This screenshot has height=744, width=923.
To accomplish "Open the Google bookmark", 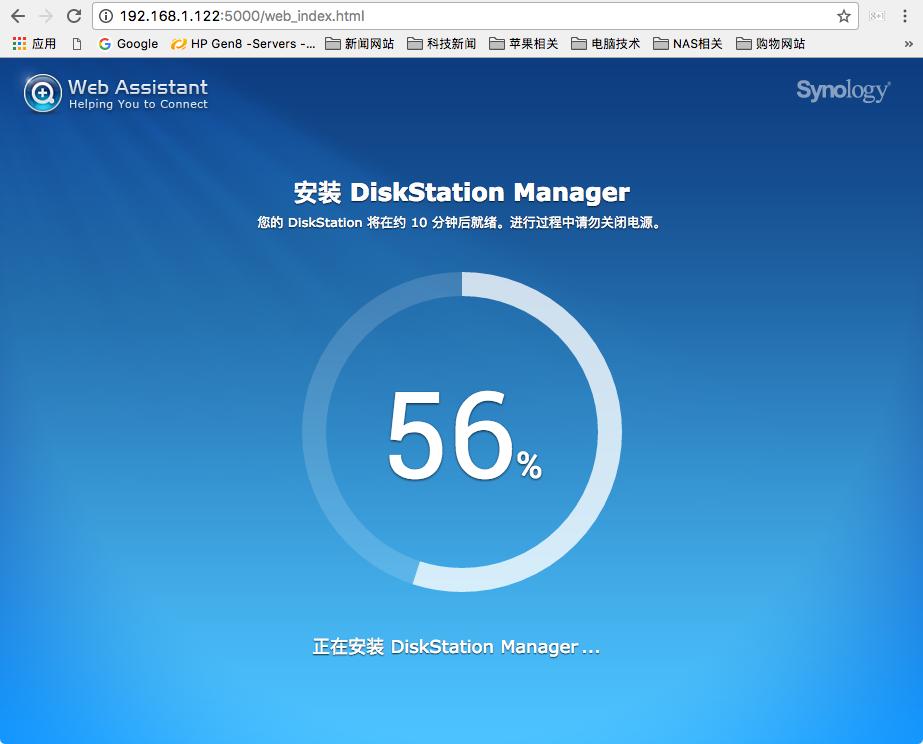I will [x=127, y=43].
